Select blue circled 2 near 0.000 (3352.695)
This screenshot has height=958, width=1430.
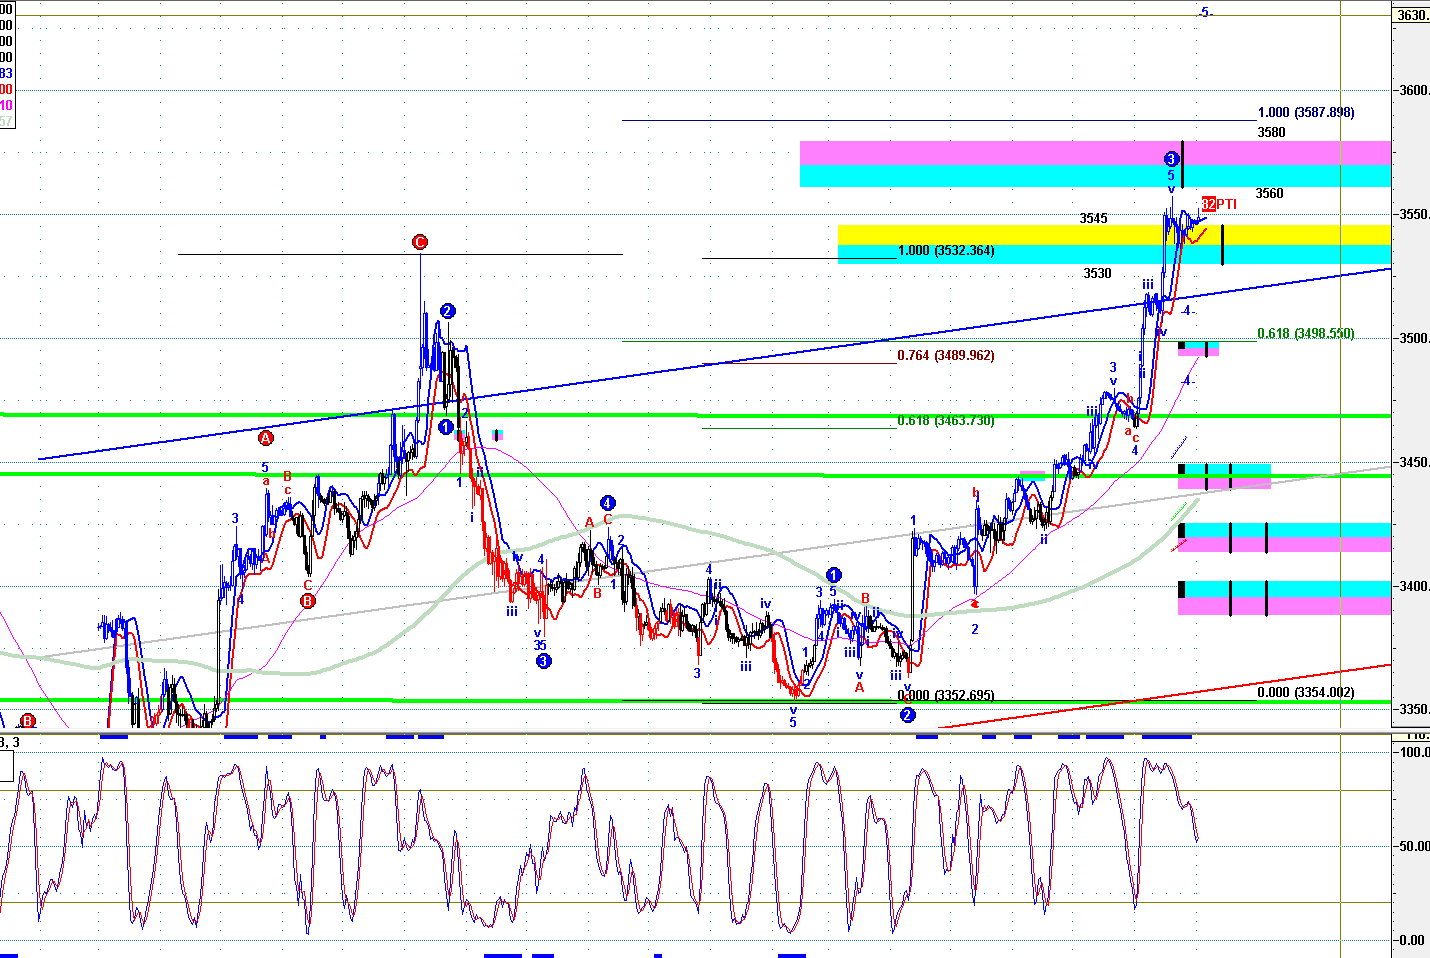(x=907, y=715)
